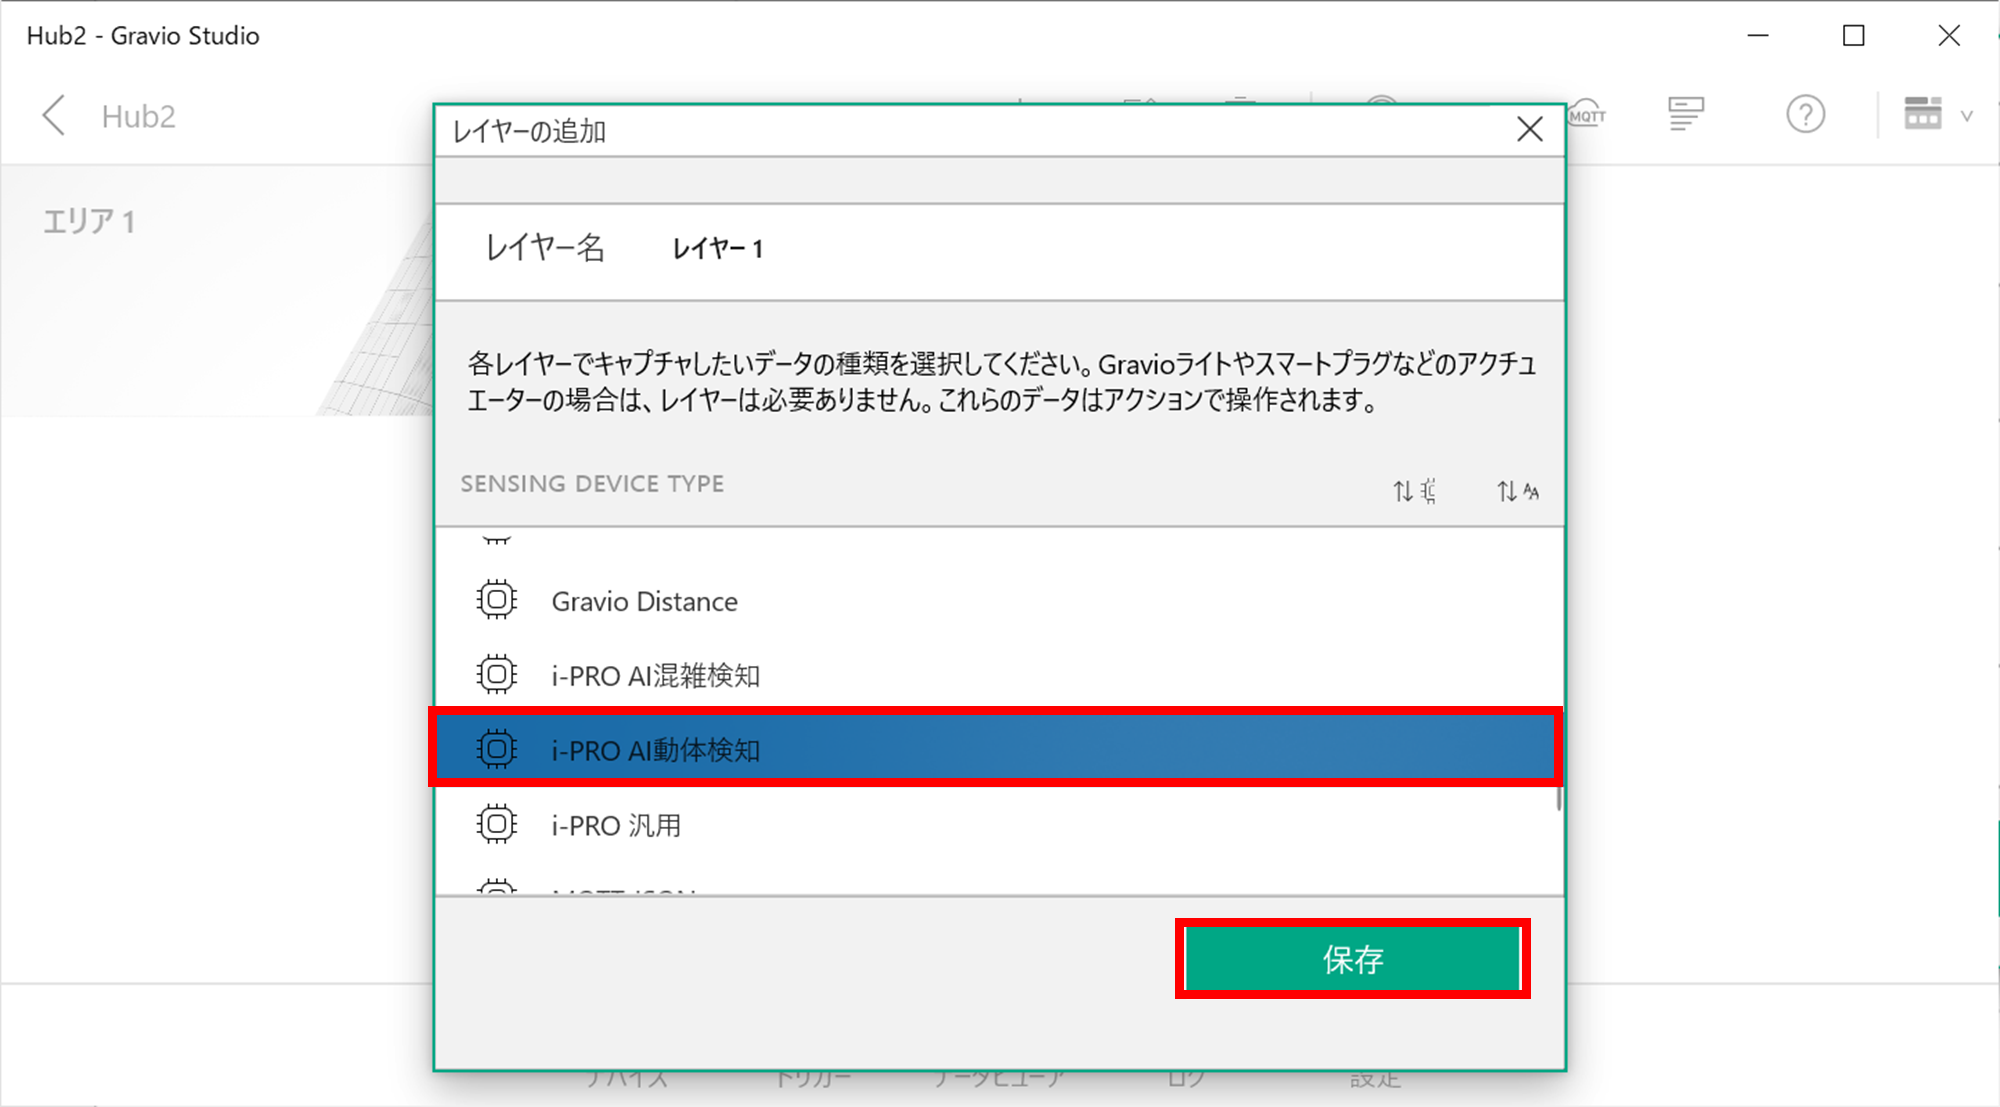Go back using the Hub2 back arrow
The width and height of the screenshot is (2000, 1107).
pyautogui.click(x=55, y=116)
